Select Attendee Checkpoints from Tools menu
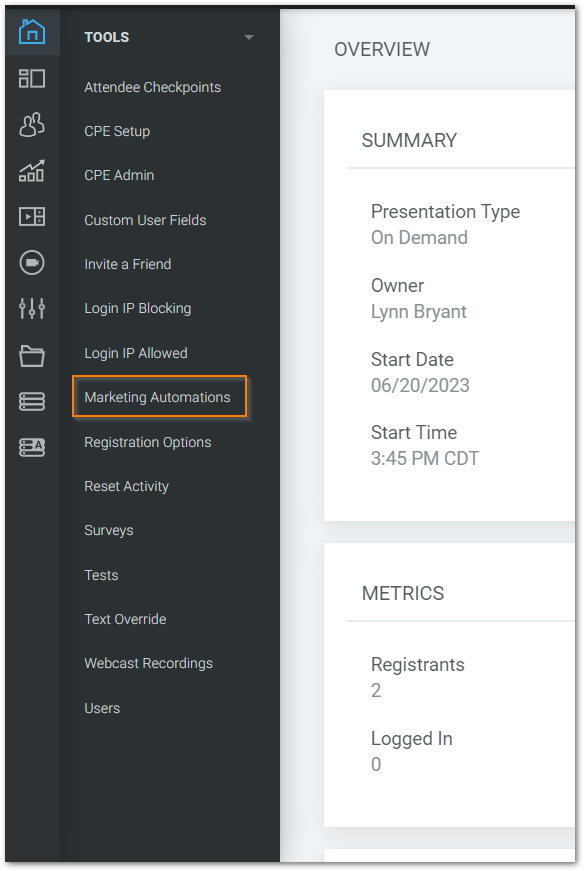 tap(152, 87)
